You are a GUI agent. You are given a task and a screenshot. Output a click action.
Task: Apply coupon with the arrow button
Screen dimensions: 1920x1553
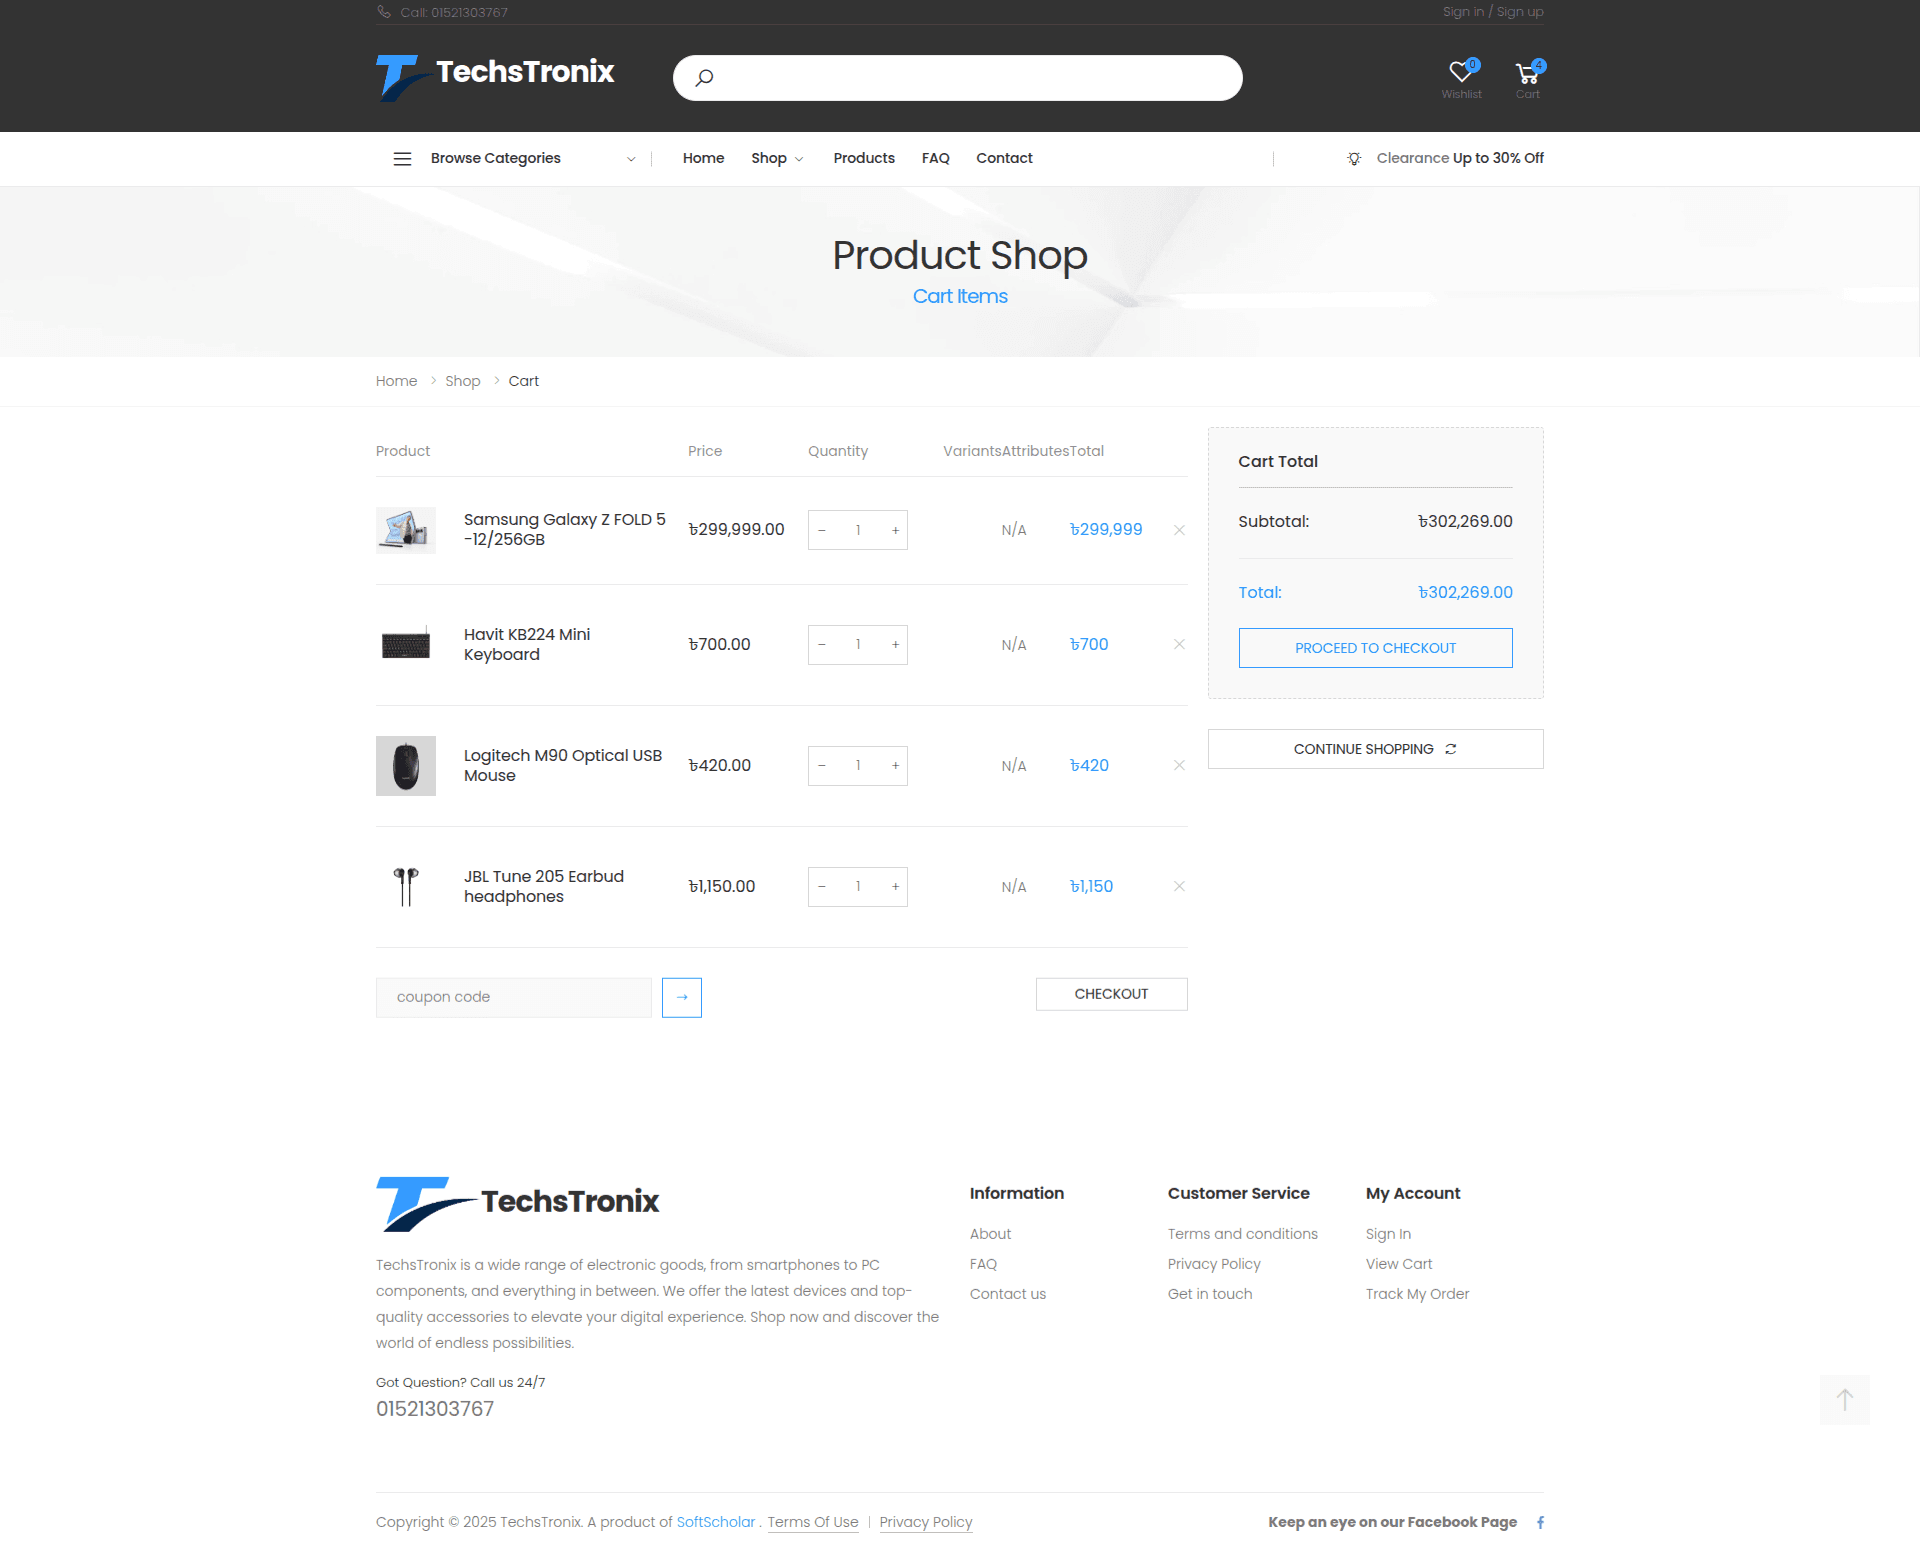tap(681, 997)
